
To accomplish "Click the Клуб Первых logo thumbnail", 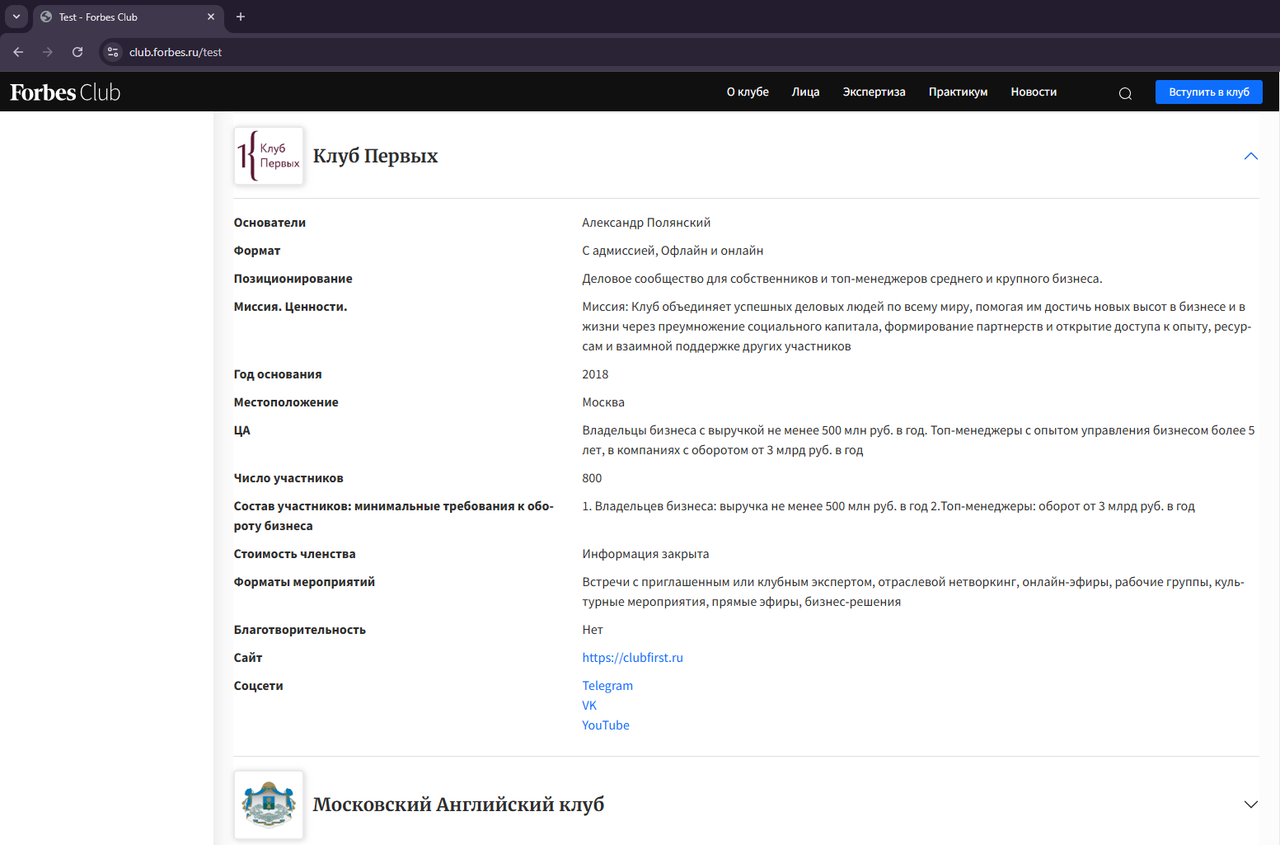I will (x=268, y=156).
